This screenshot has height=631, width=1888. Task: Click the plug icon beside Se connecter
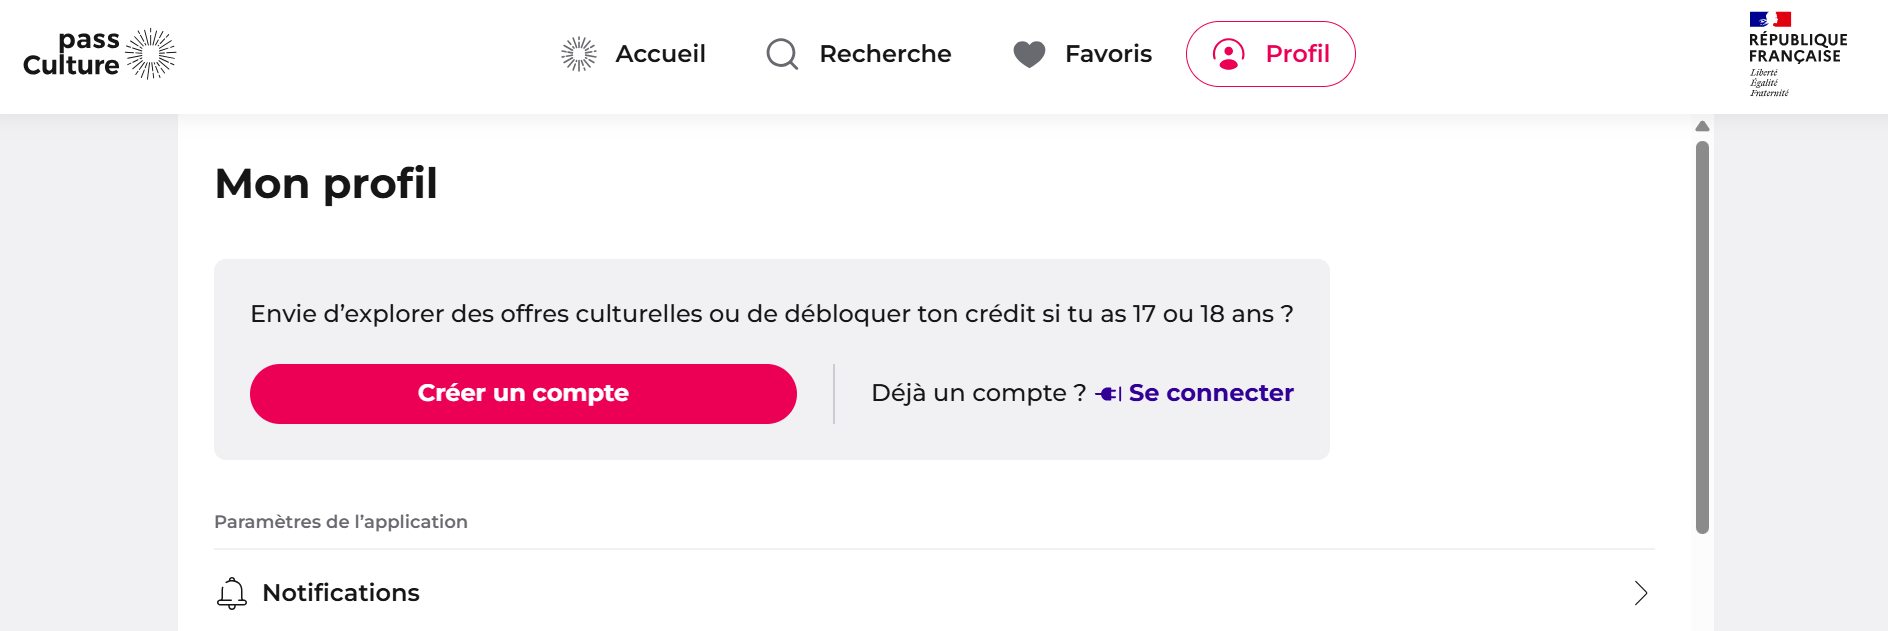coord(1108,394)
